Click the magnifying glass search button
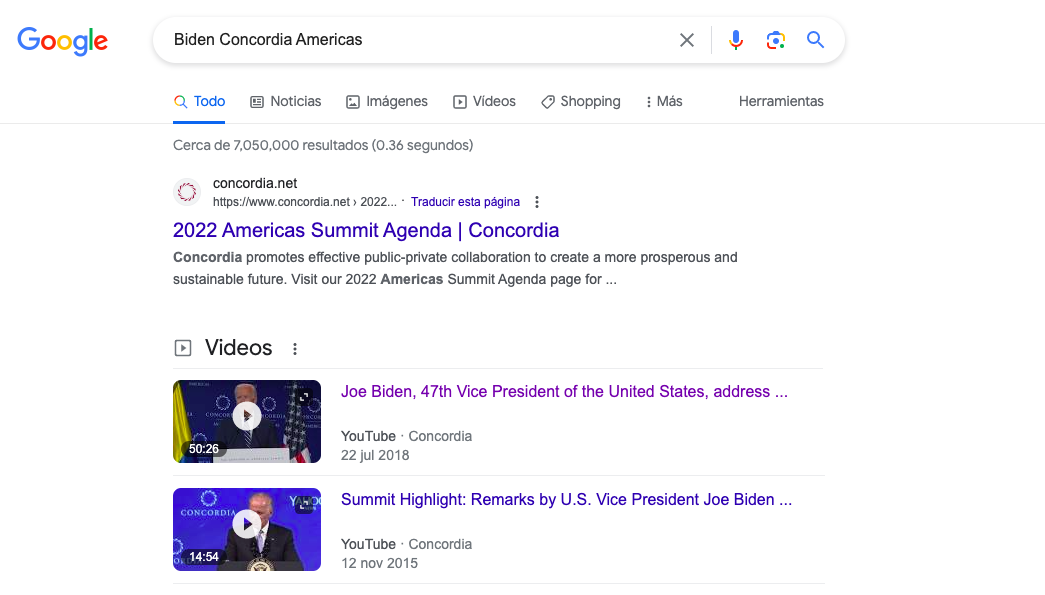The width and height of the screenshot is (1045, 595). coord(815,40)
